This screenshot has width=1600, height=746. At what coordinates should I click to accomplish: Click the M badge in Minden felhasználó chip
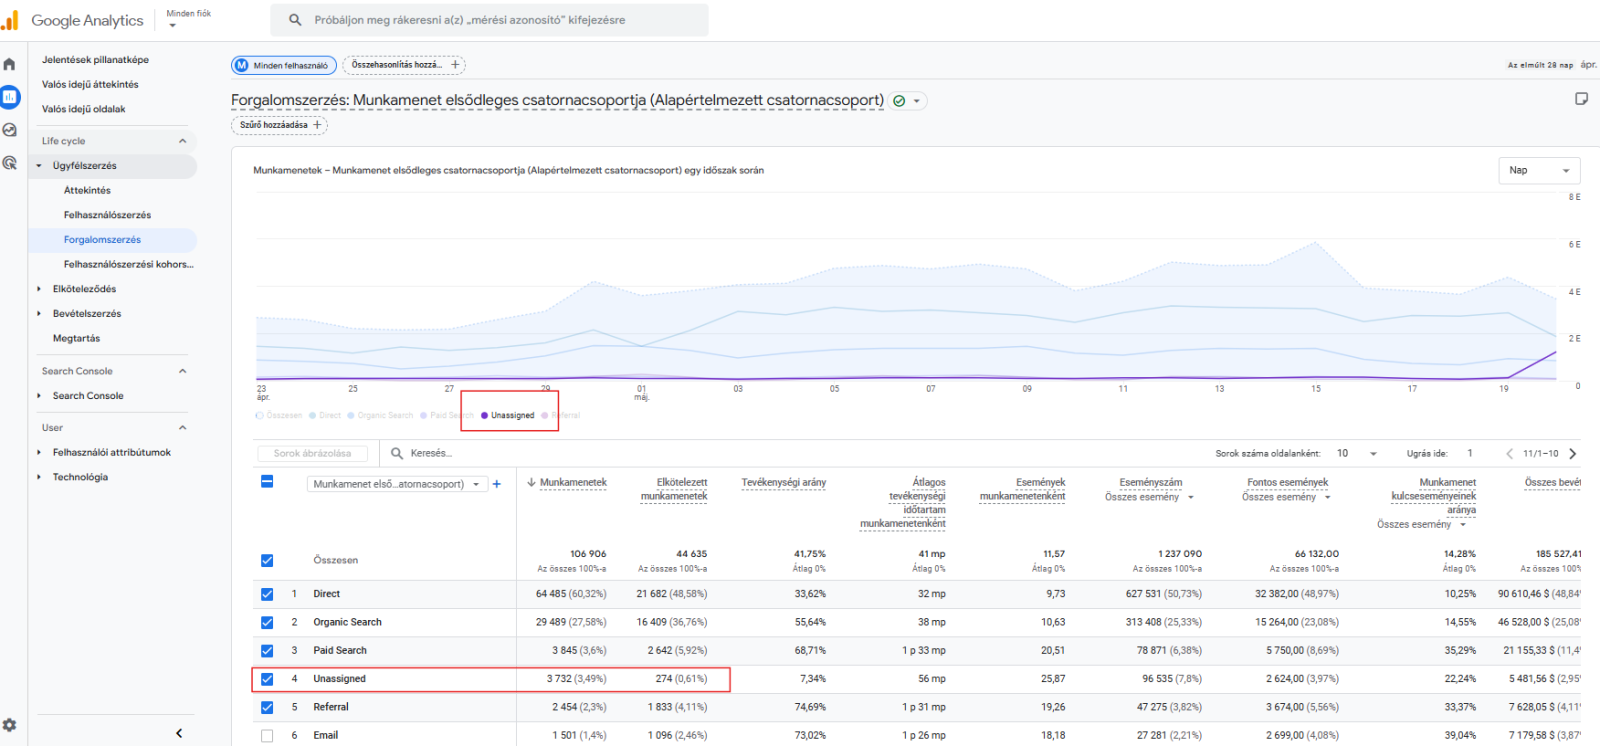[x=241, y=65]
